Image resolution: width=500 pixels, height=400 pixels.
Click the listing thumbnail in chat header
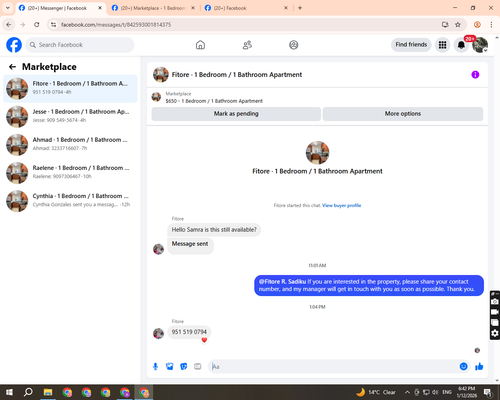pyautogui.click(x=161, y=74)
